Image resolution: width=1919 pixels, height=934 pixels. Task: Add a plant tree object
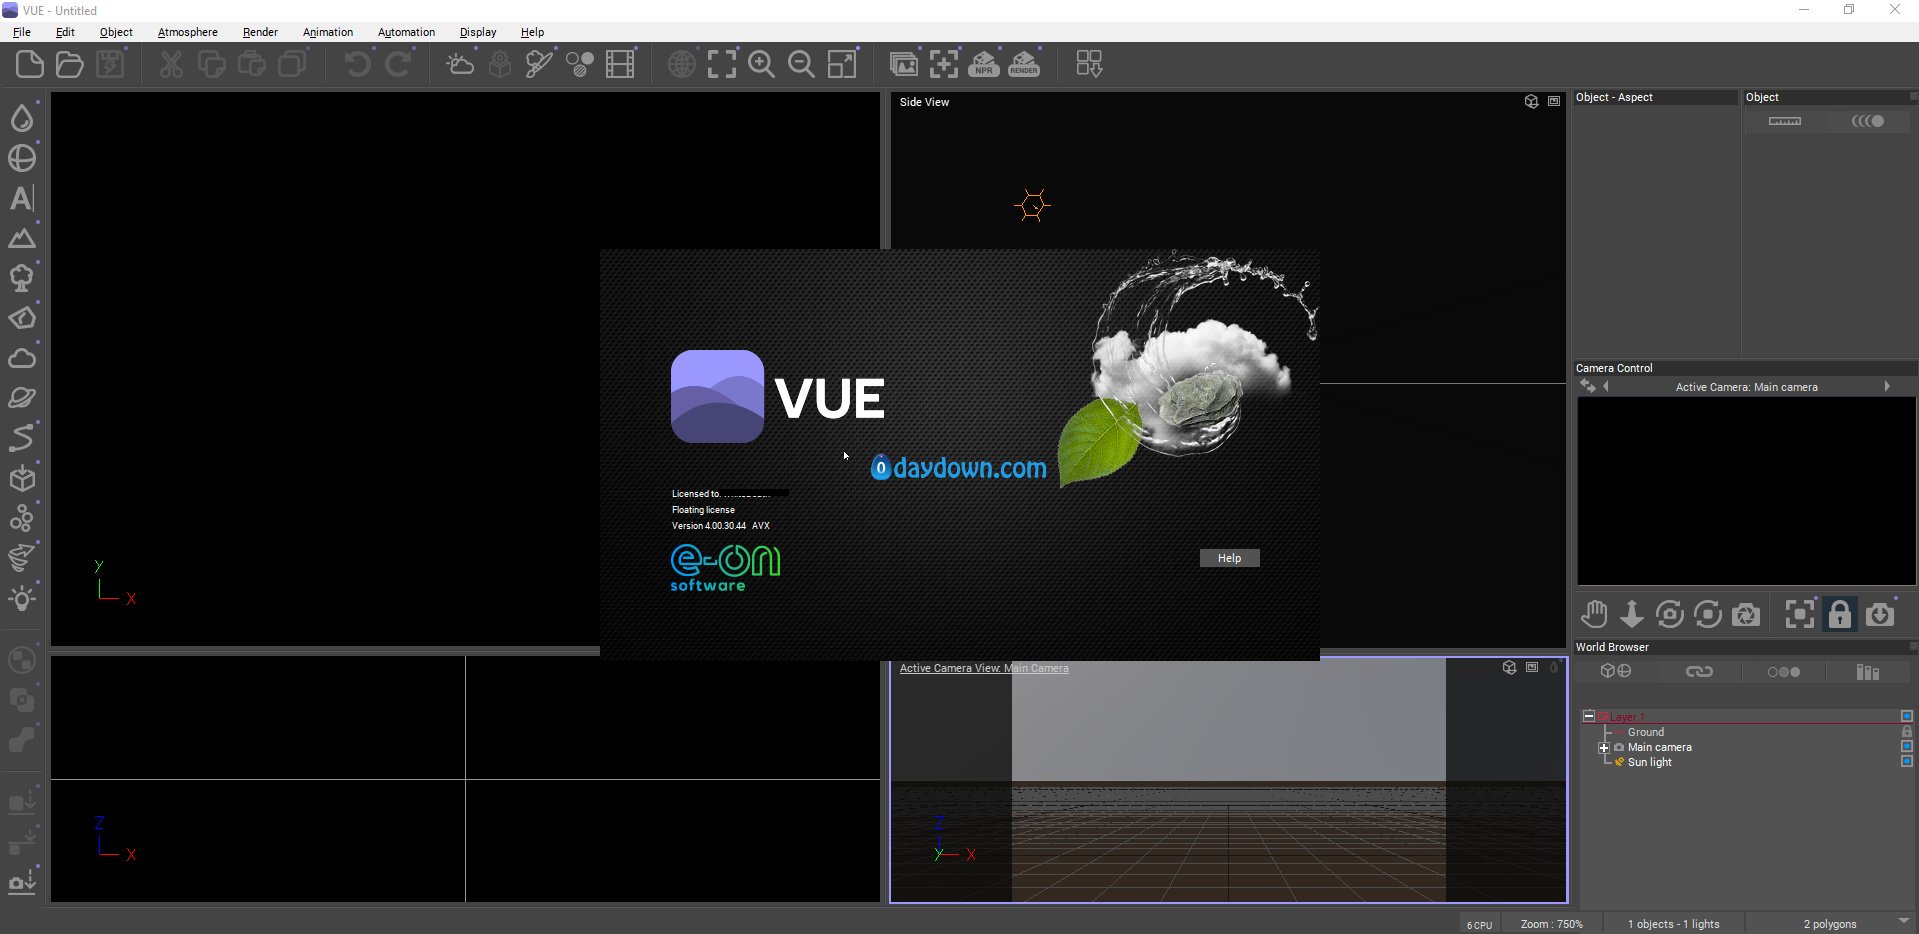click(22, 278)
